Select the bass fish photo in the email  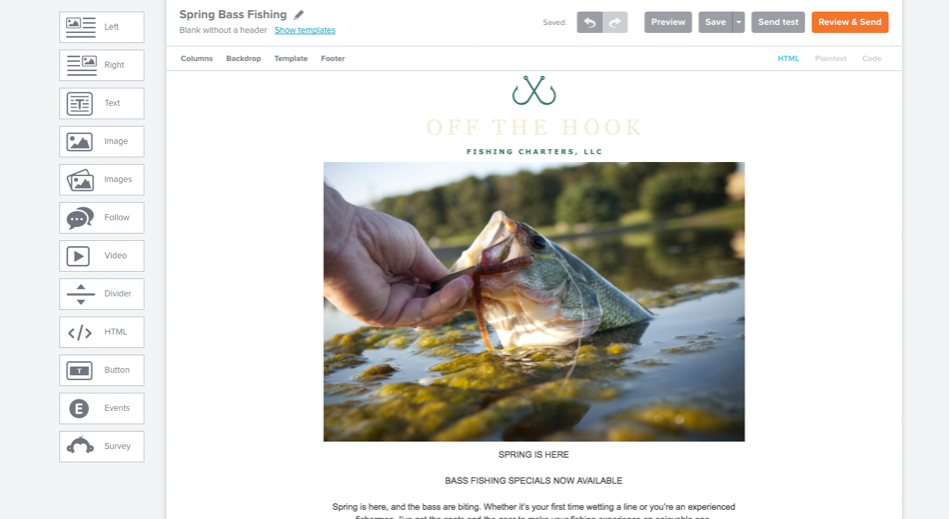pos(534,301)
